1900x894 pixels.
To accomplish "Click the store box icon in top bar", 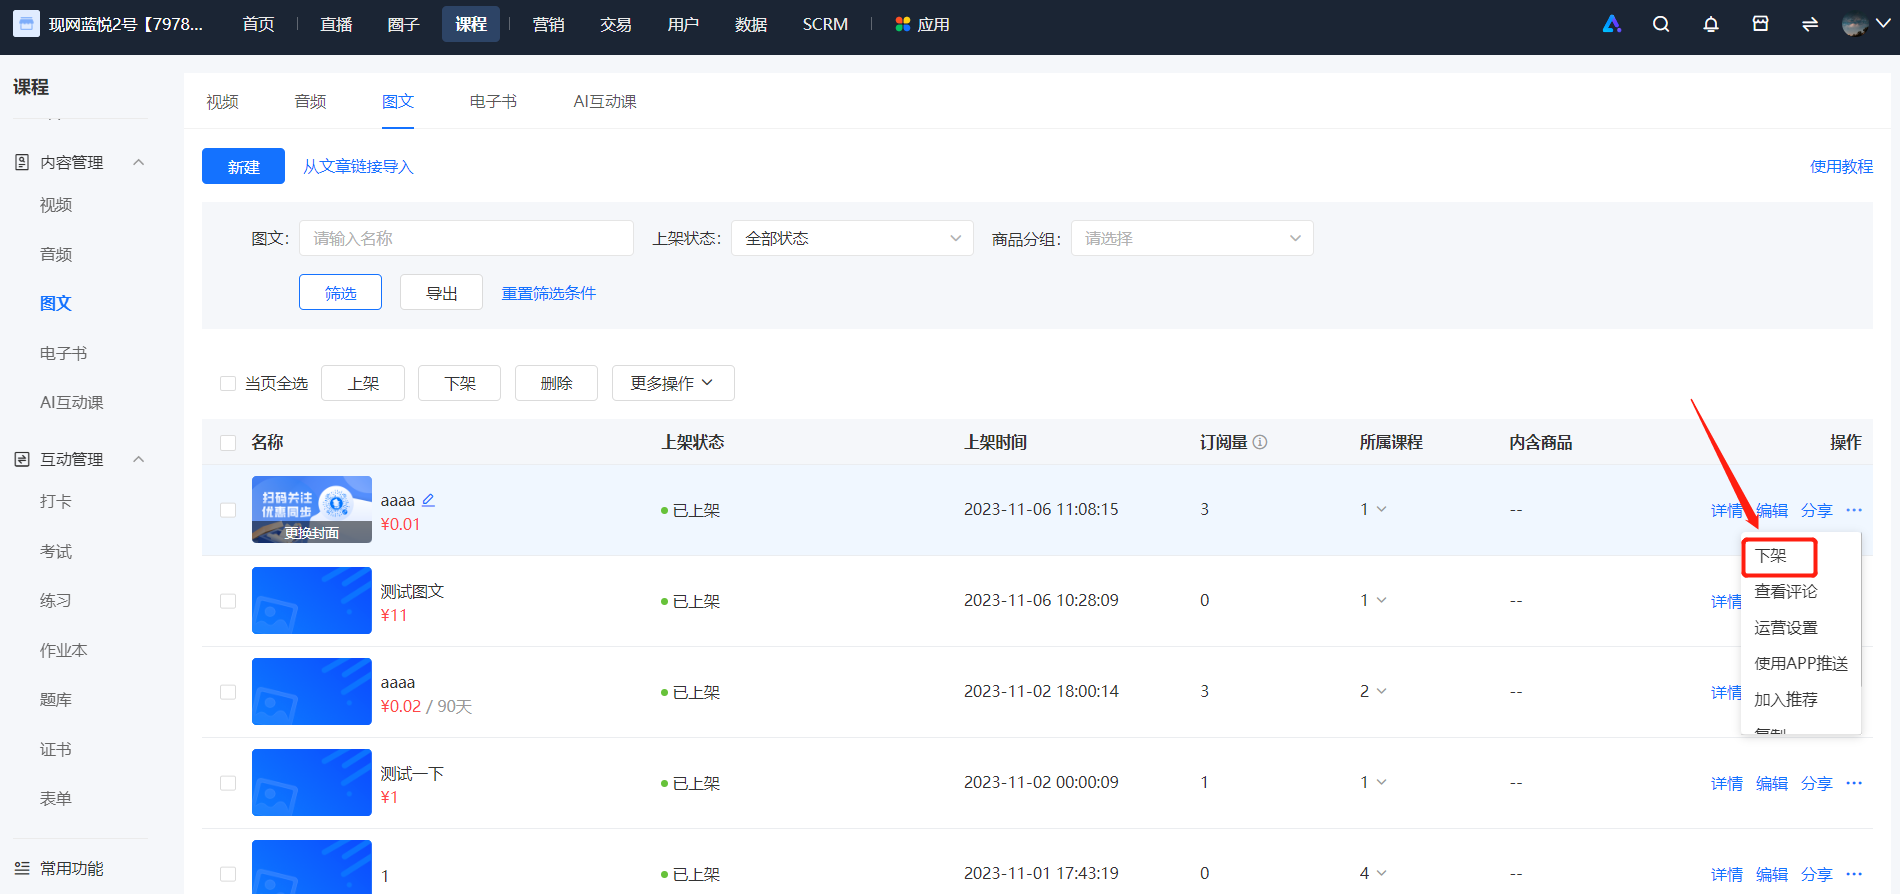I will [x=1761, y=24].
